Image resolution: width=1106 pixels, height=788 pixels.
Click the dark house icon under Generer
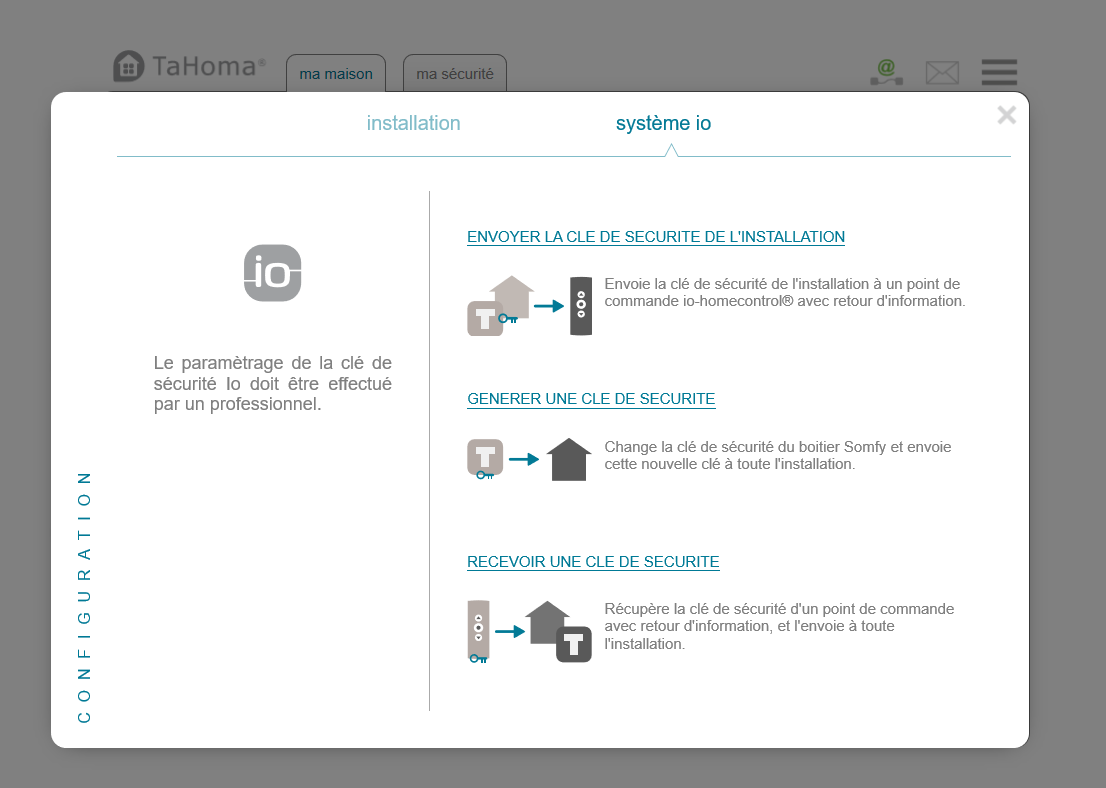click(569, 460)
